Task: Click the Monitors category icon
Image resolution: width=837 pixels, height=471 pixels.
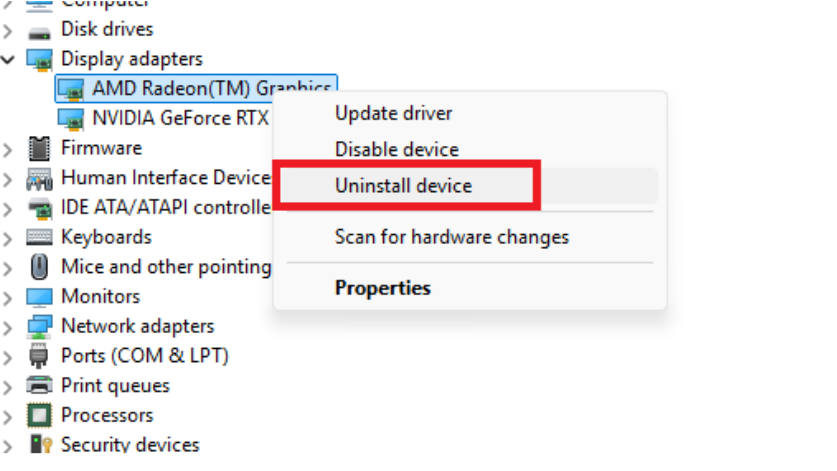Action: (x=40, y=297)
